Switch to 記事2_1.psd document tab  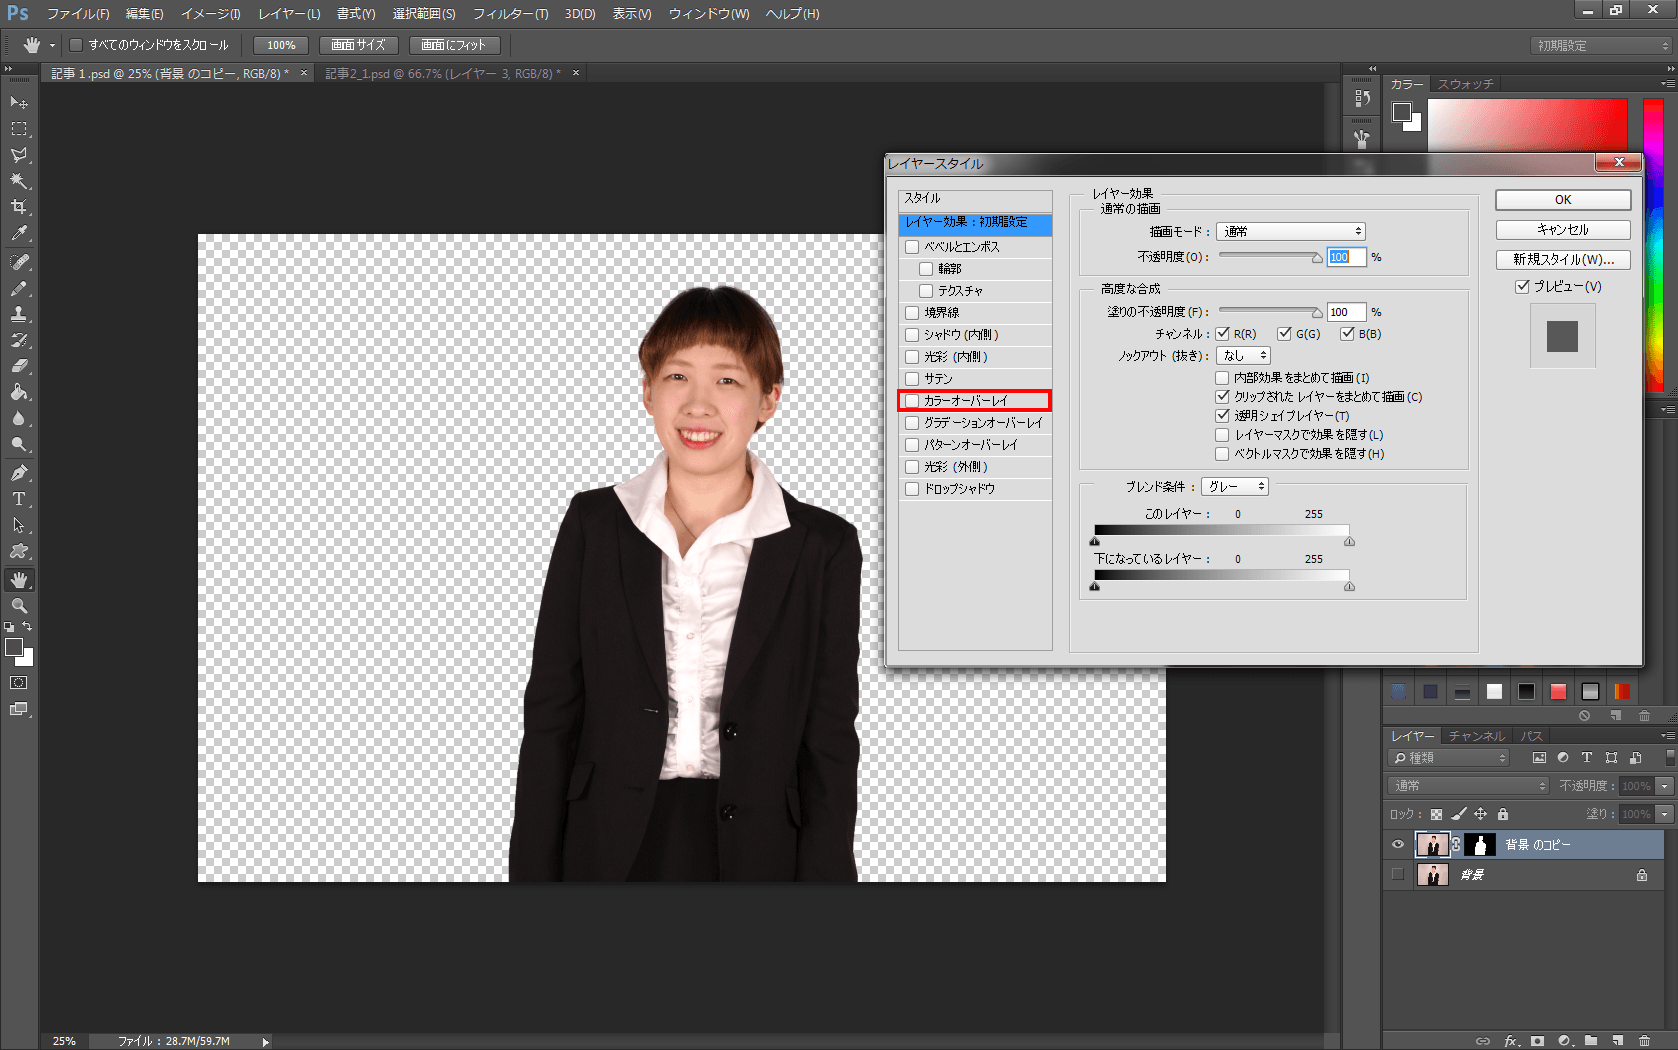click(x=443, y=74)
